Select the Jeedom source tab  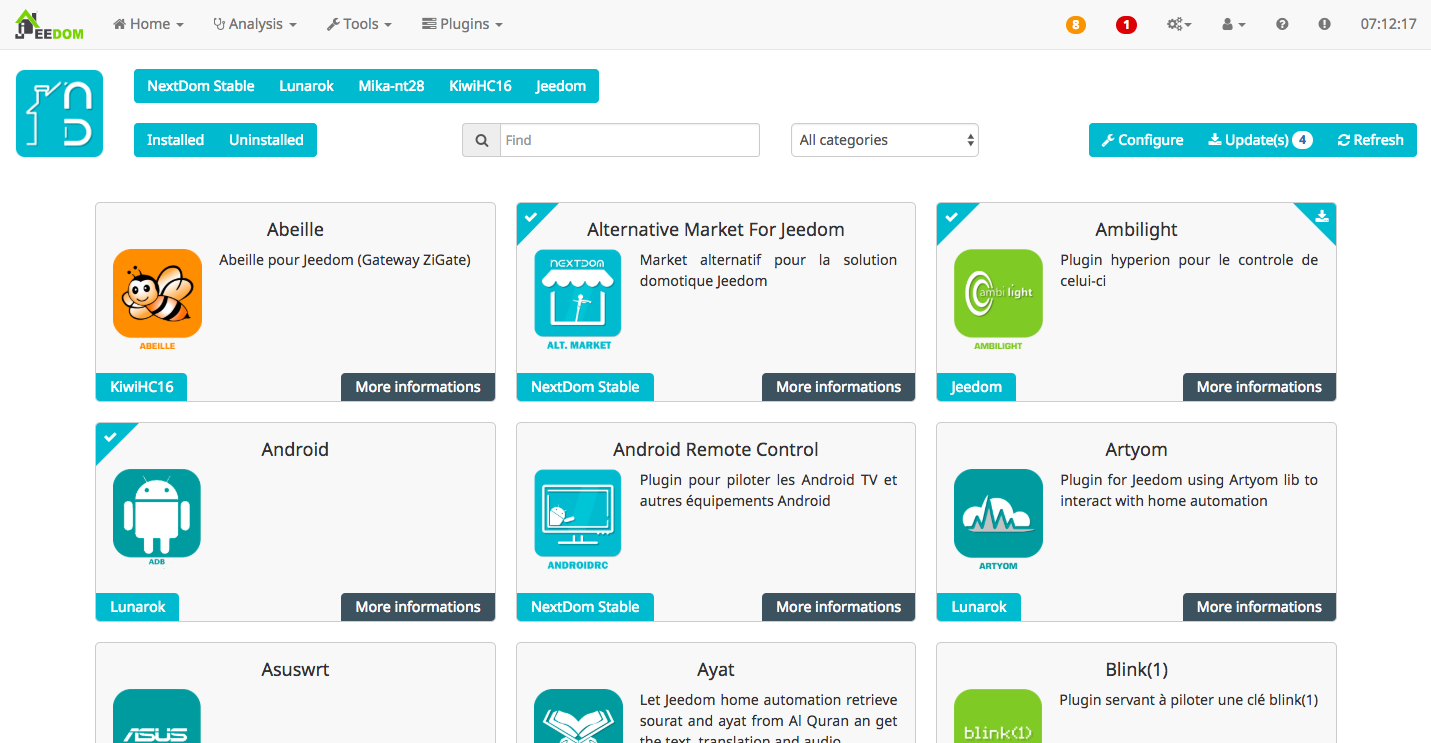coord(561,86)
